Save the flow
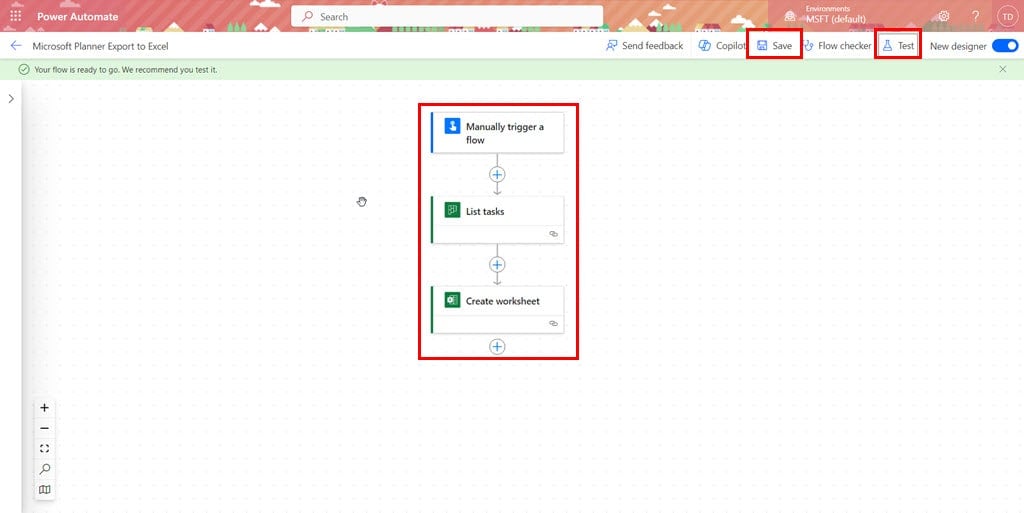 coord(775,46)
